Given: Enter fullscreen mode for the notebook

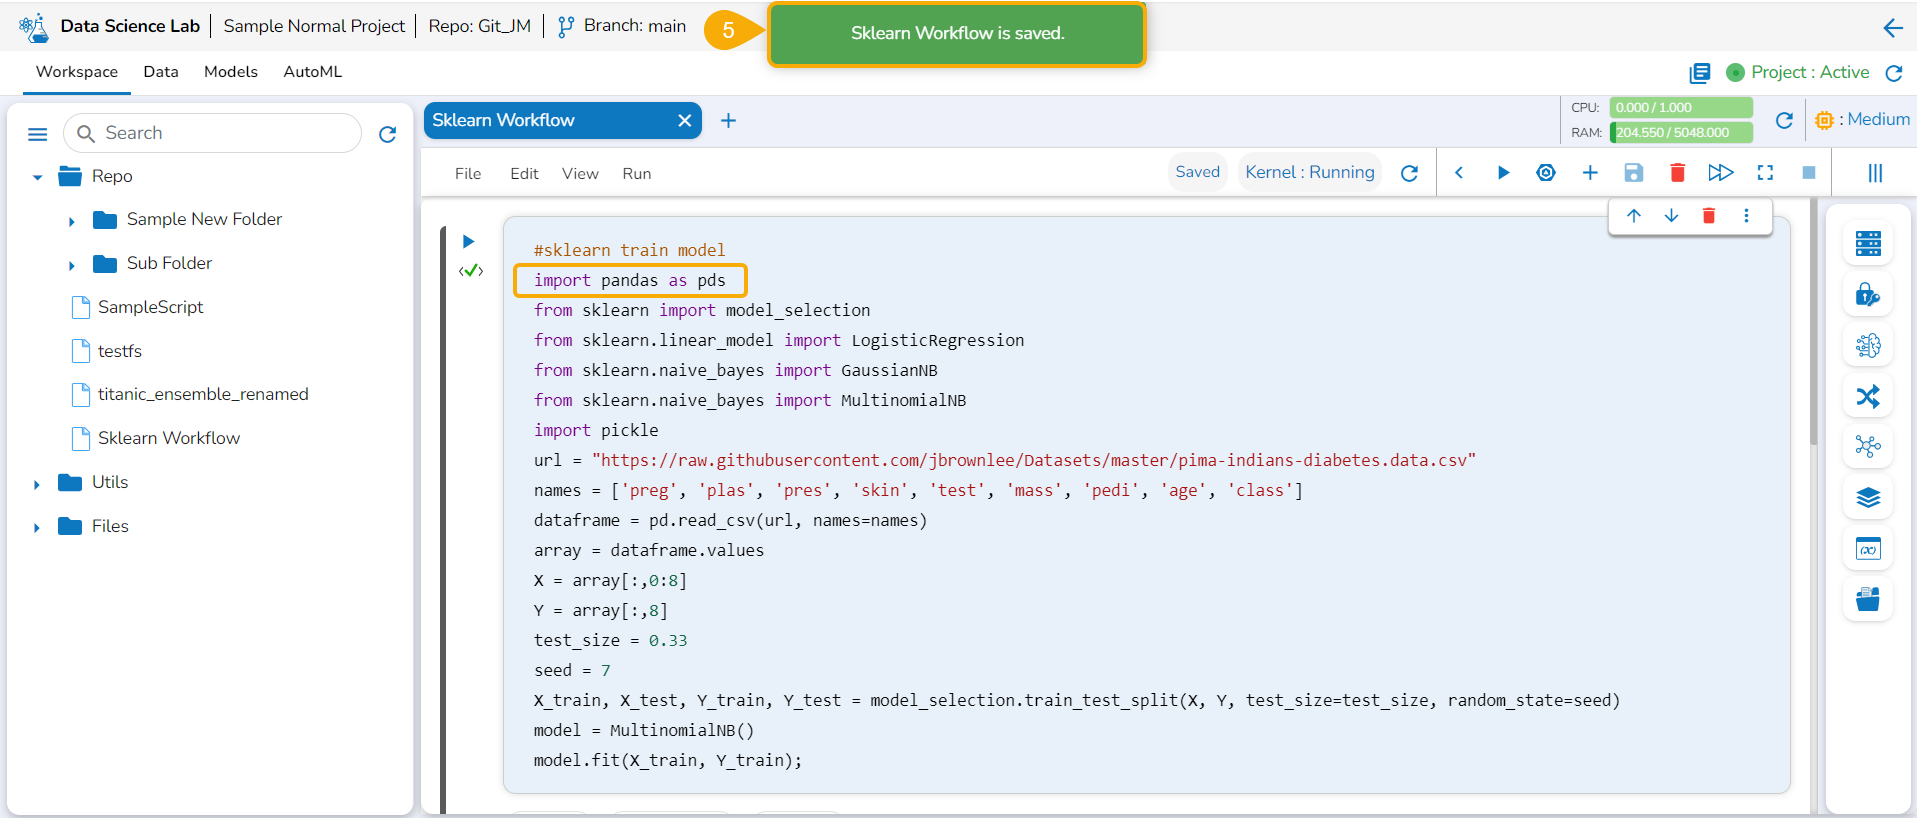Looking at the screenshot, I should [x=1765, y=173].
